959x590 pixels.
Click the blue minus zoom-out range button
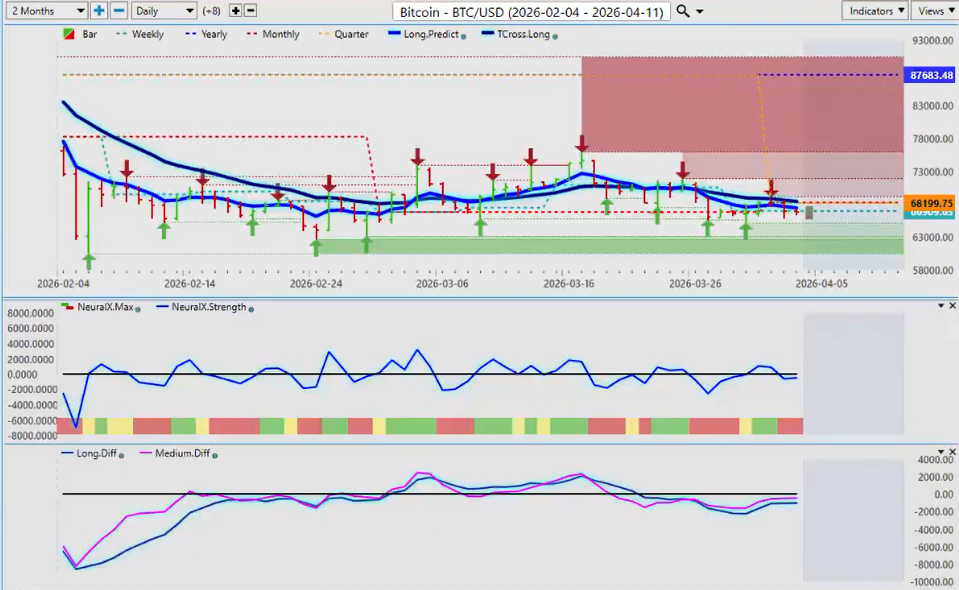point(118,10)
